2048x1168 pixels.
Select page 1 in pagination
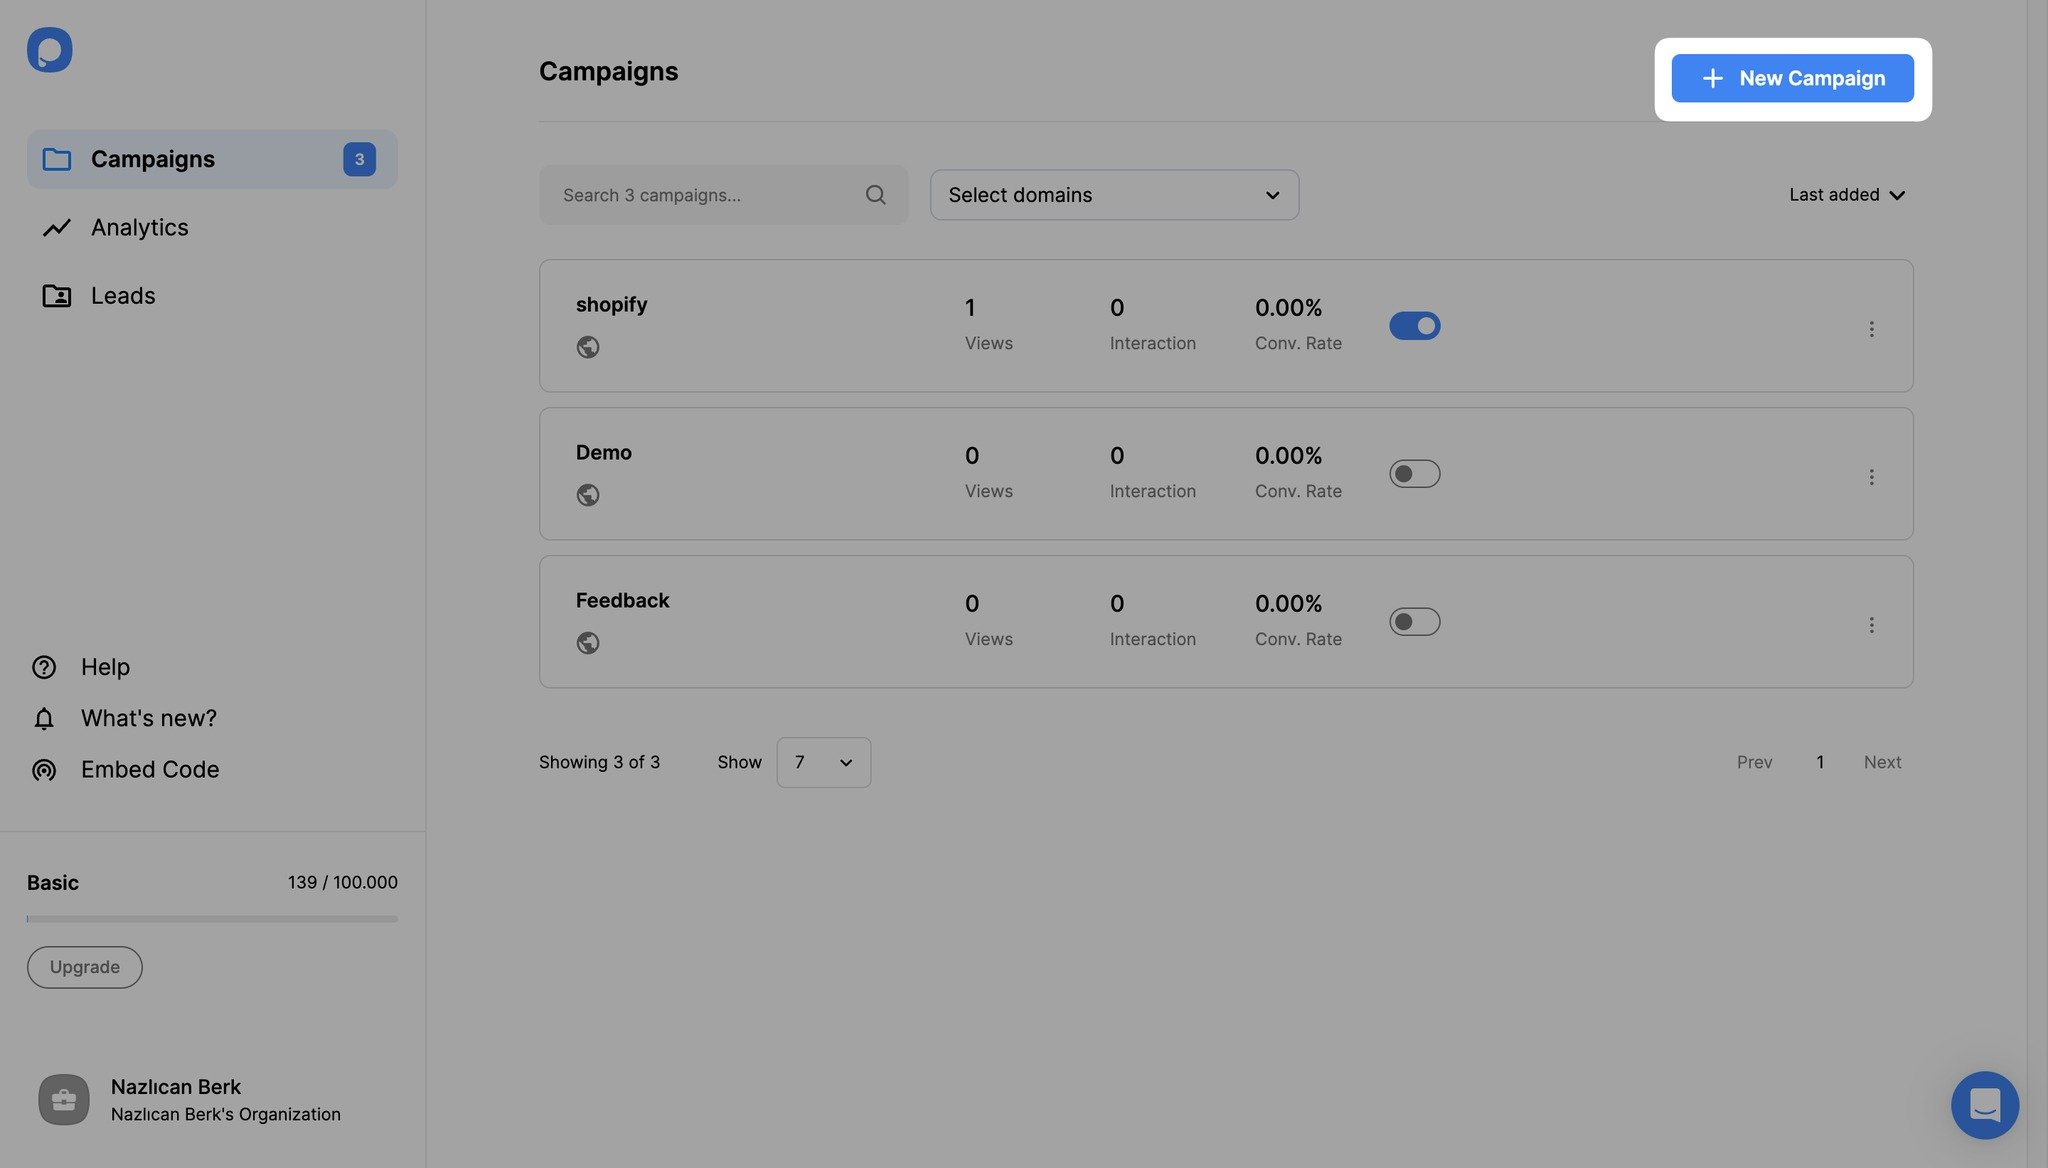[1820, 762]
